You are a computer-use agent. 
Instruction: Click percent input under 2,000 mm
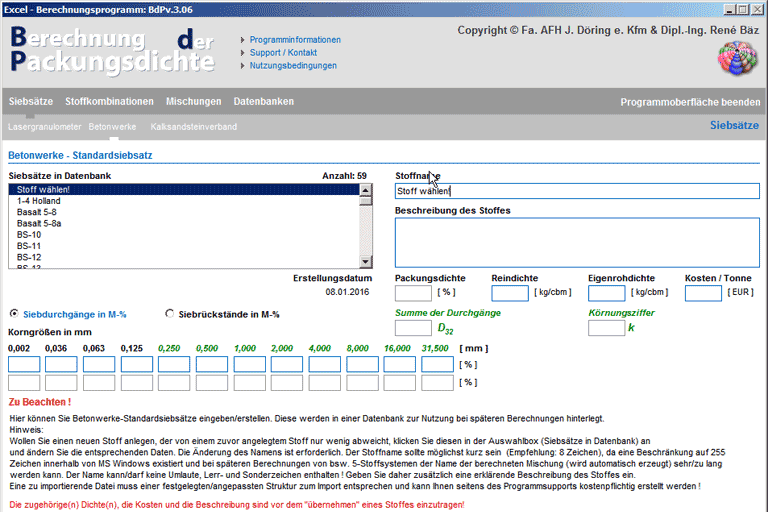click(287, 365)
